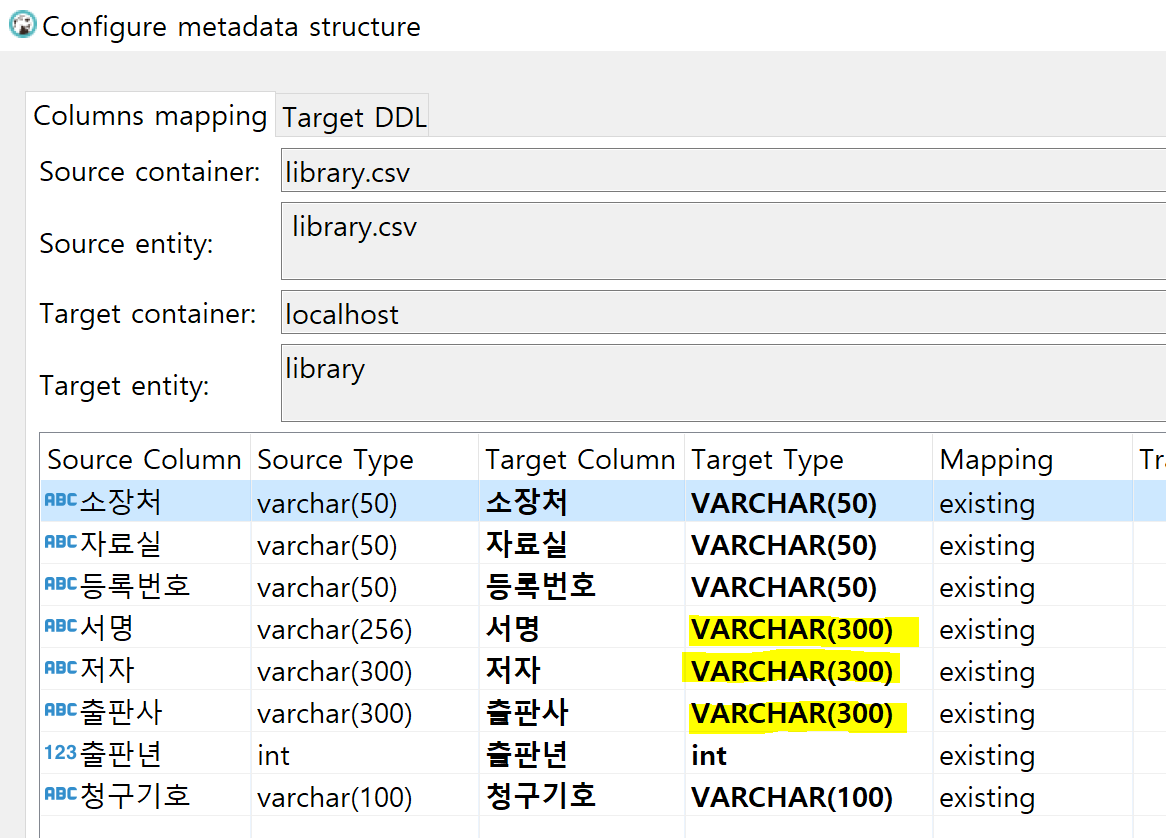The width and height of the screenshot is (1166, 838).
Task: Edit target column 저자
Action: (x=512, y=670)
